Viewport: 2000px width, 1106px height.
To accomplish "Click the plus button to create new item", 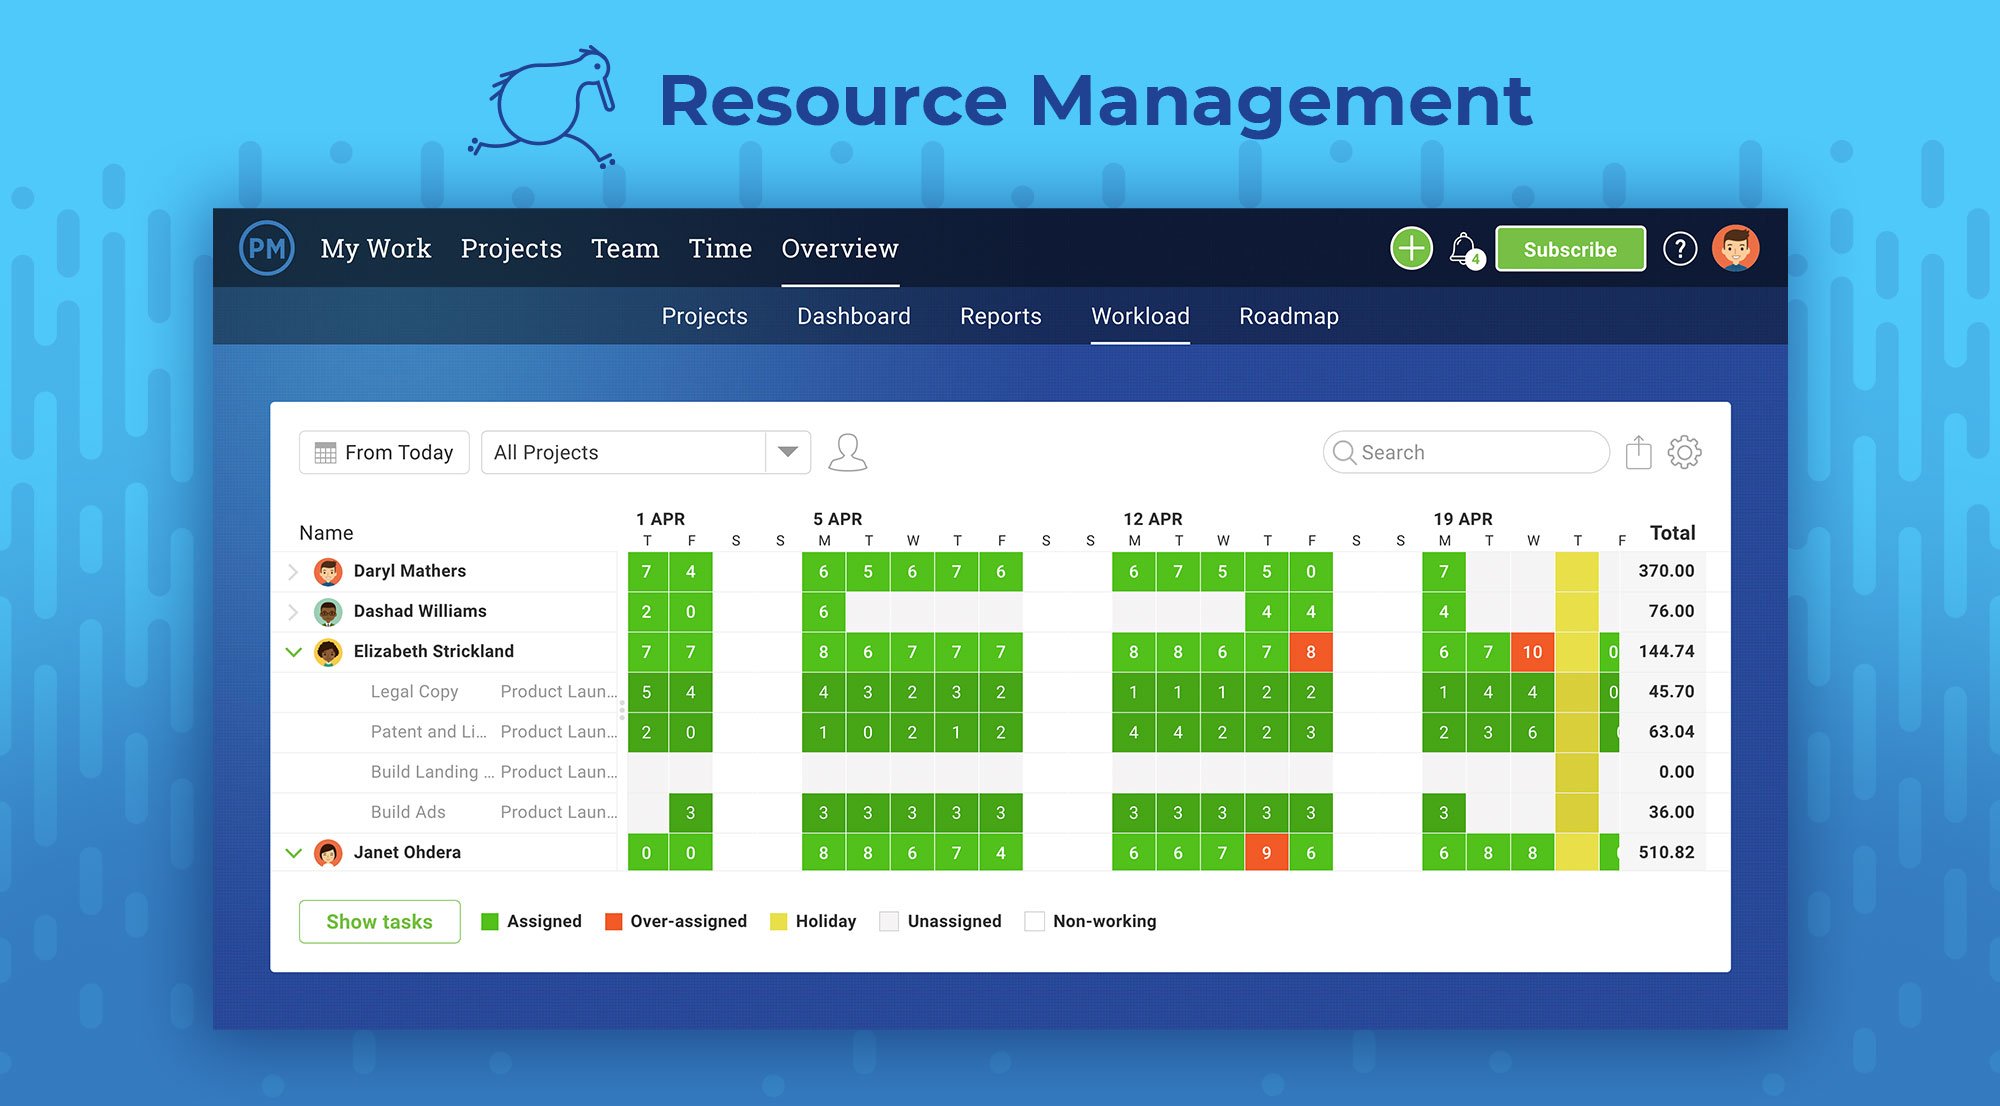I will click(x=1410, y=248).
